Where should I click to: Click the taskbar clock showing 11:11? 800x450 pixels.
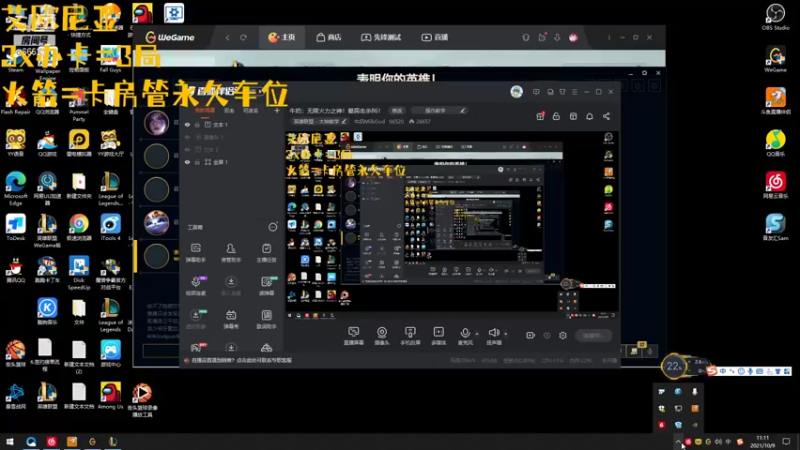point(762,441)
